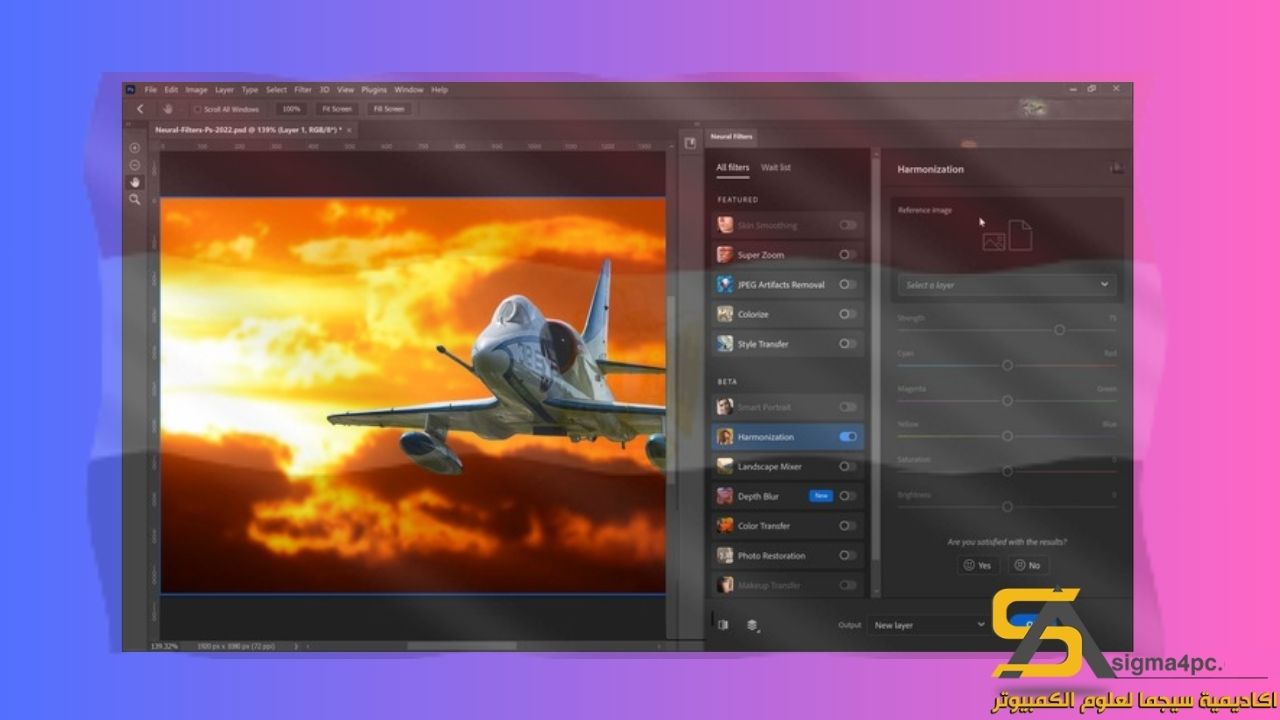Adjust the Cyan-Red slider handle
Viewport: 1280px width, 720px height.
1007,365
